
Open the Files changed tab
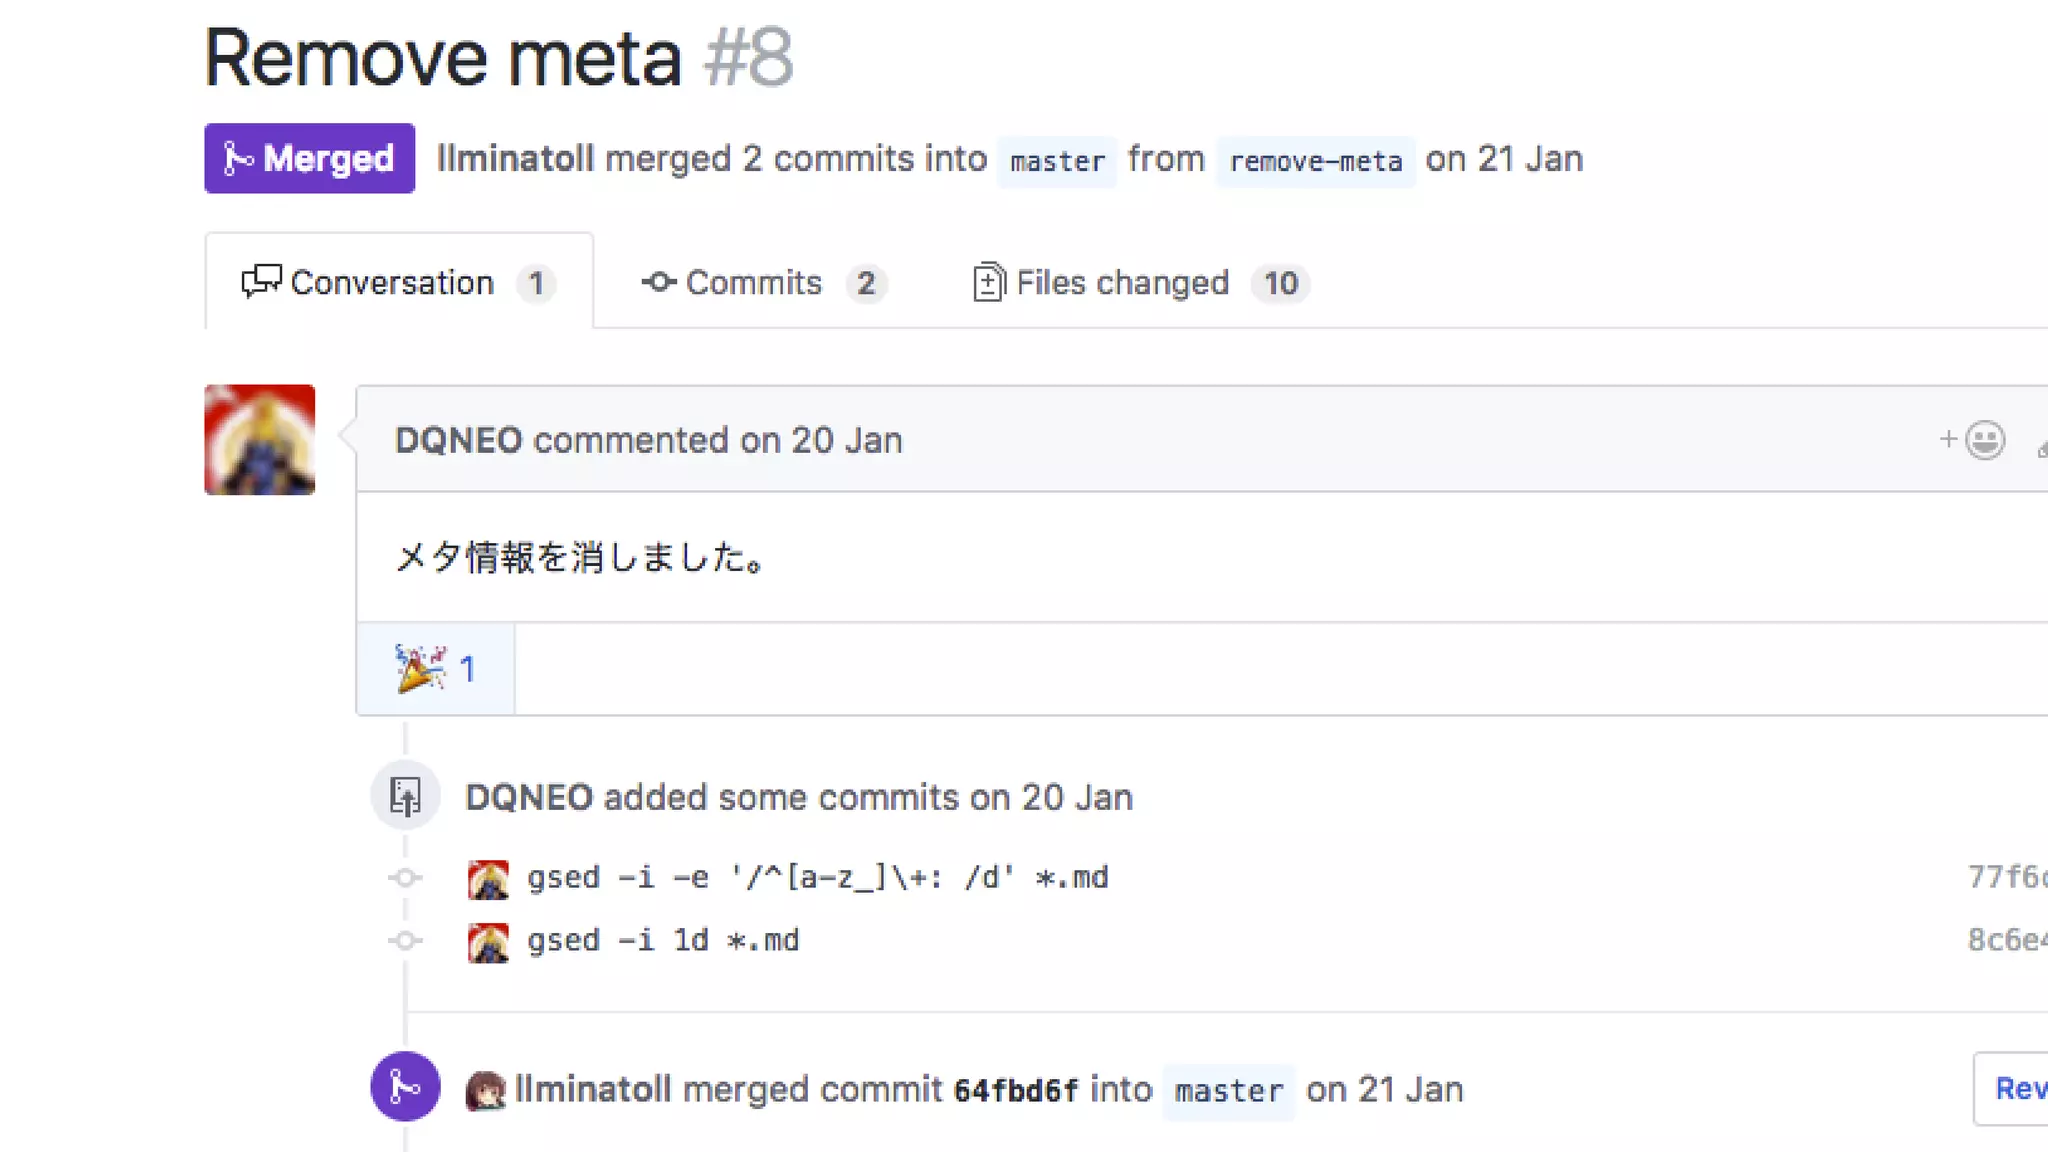point(1140,283)
